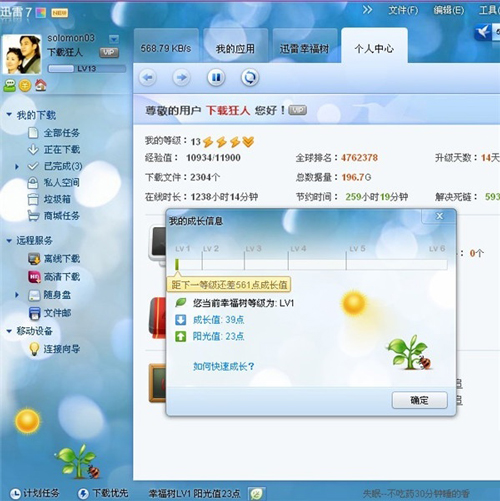Open 如何快速成长? help link
Image resolution: width=500 pixels, height=501 pixels.
224,366
